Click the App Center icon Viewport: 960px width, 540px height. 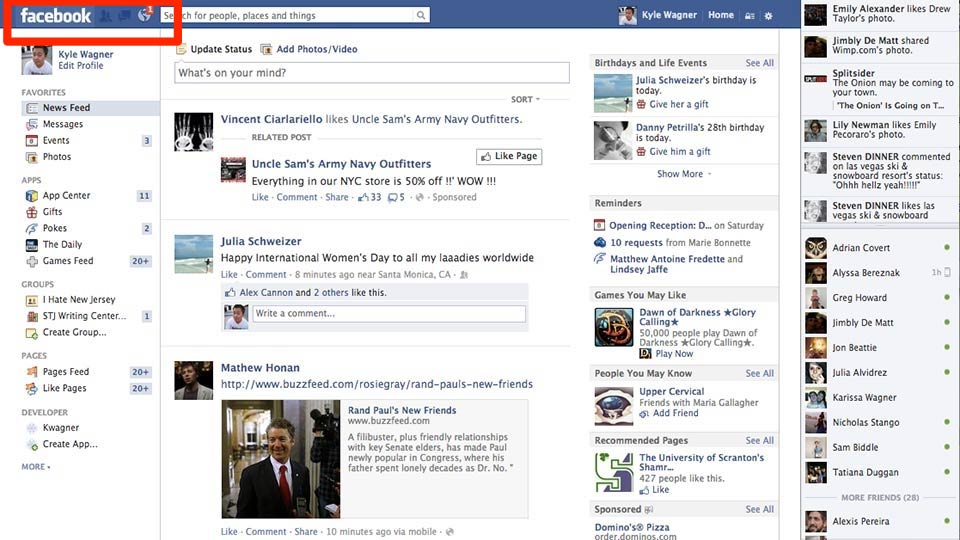click(x=32, y=196)
